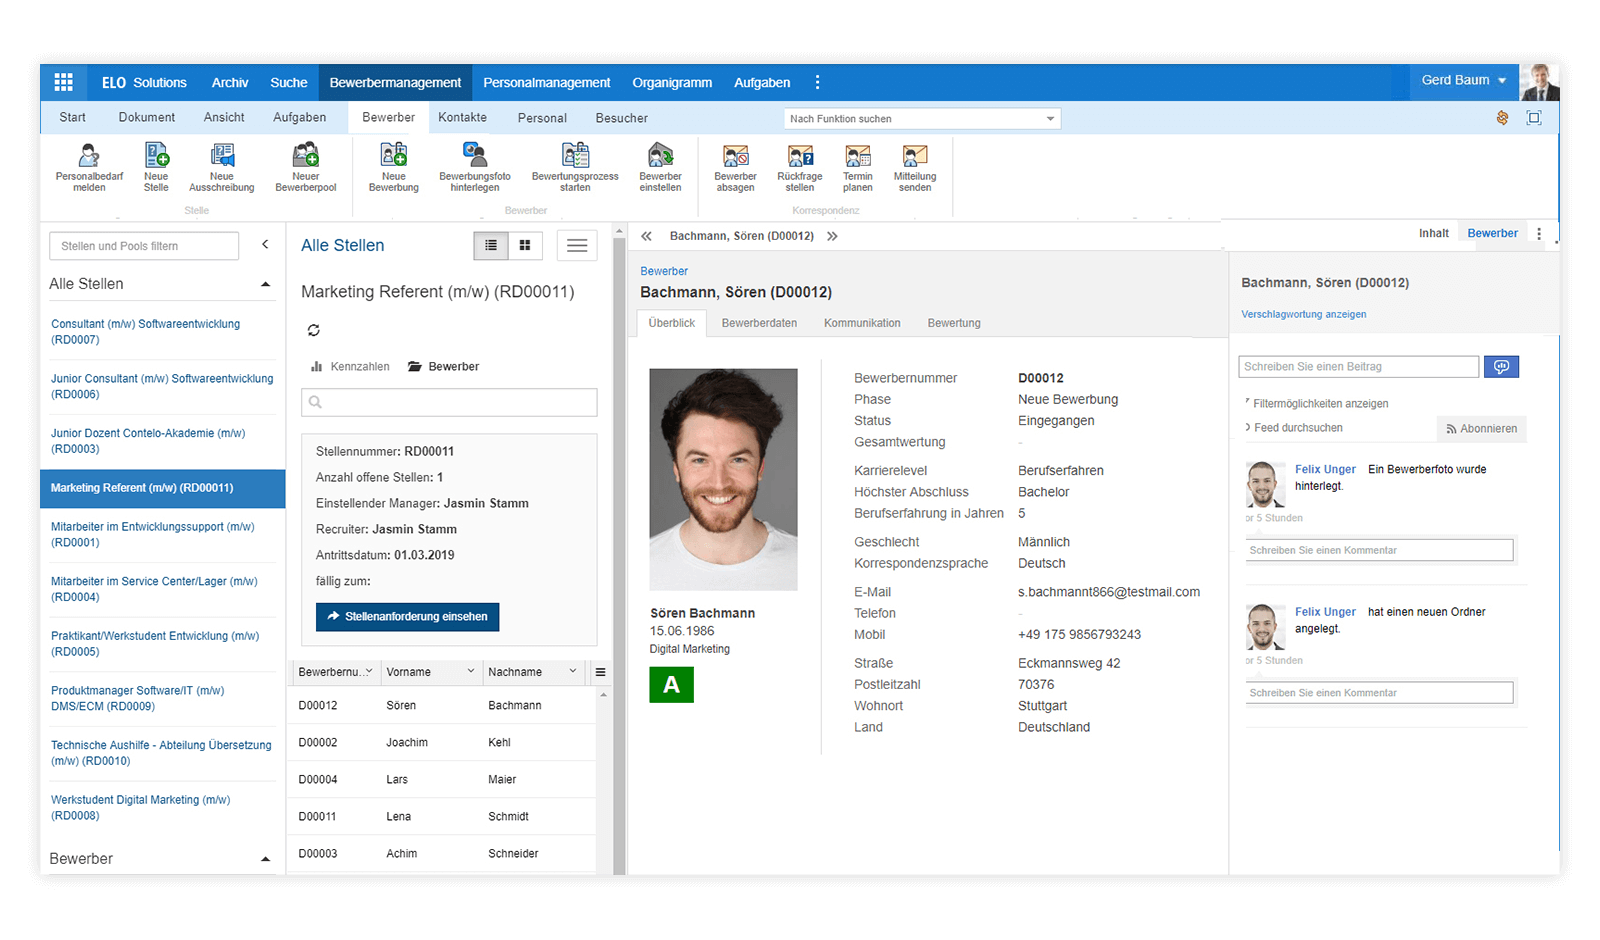Start the Bewertungsprozess via ribbon icon
Screen dimensions: 1600x940
(x=575, y=156)
